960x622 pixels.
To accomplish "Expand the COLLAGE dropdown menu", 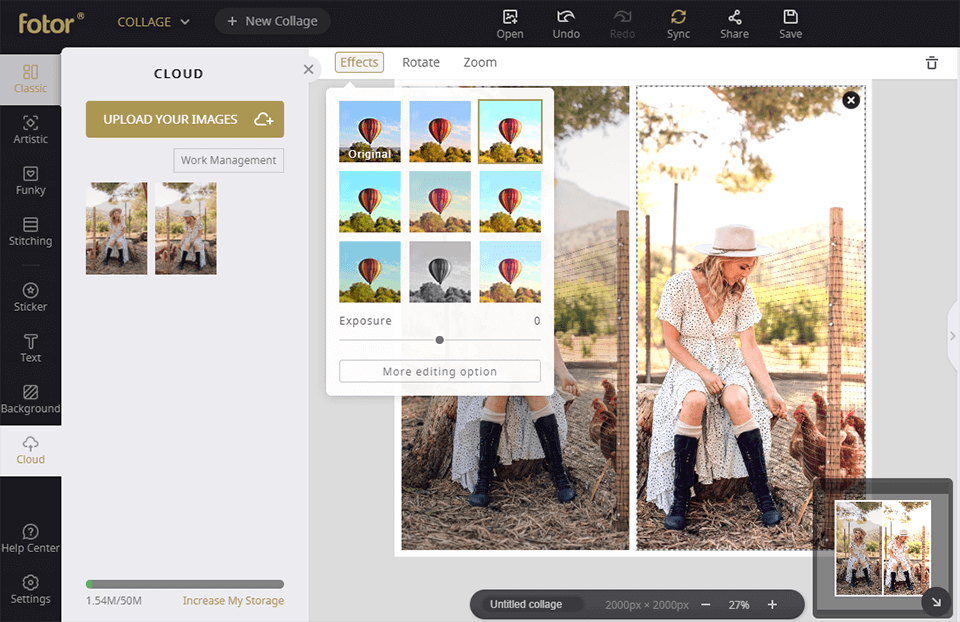I will click(153, 22).
